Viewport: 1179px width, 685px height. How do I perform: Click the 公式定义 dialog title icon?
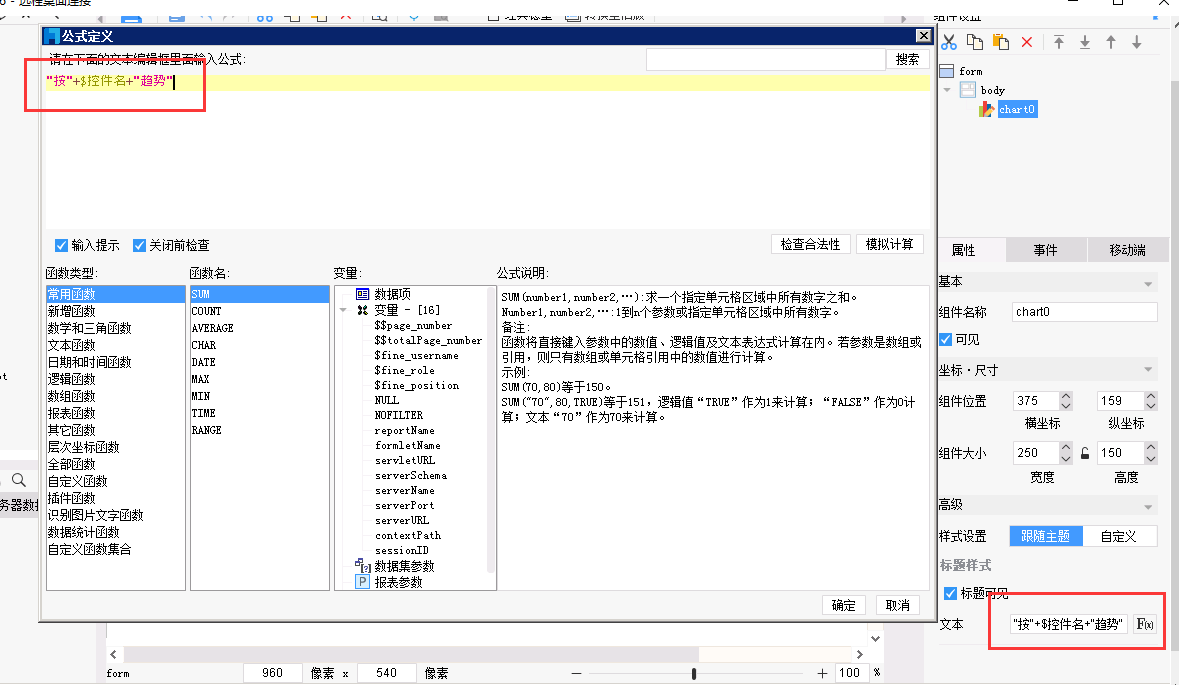[x=51, y=36]
